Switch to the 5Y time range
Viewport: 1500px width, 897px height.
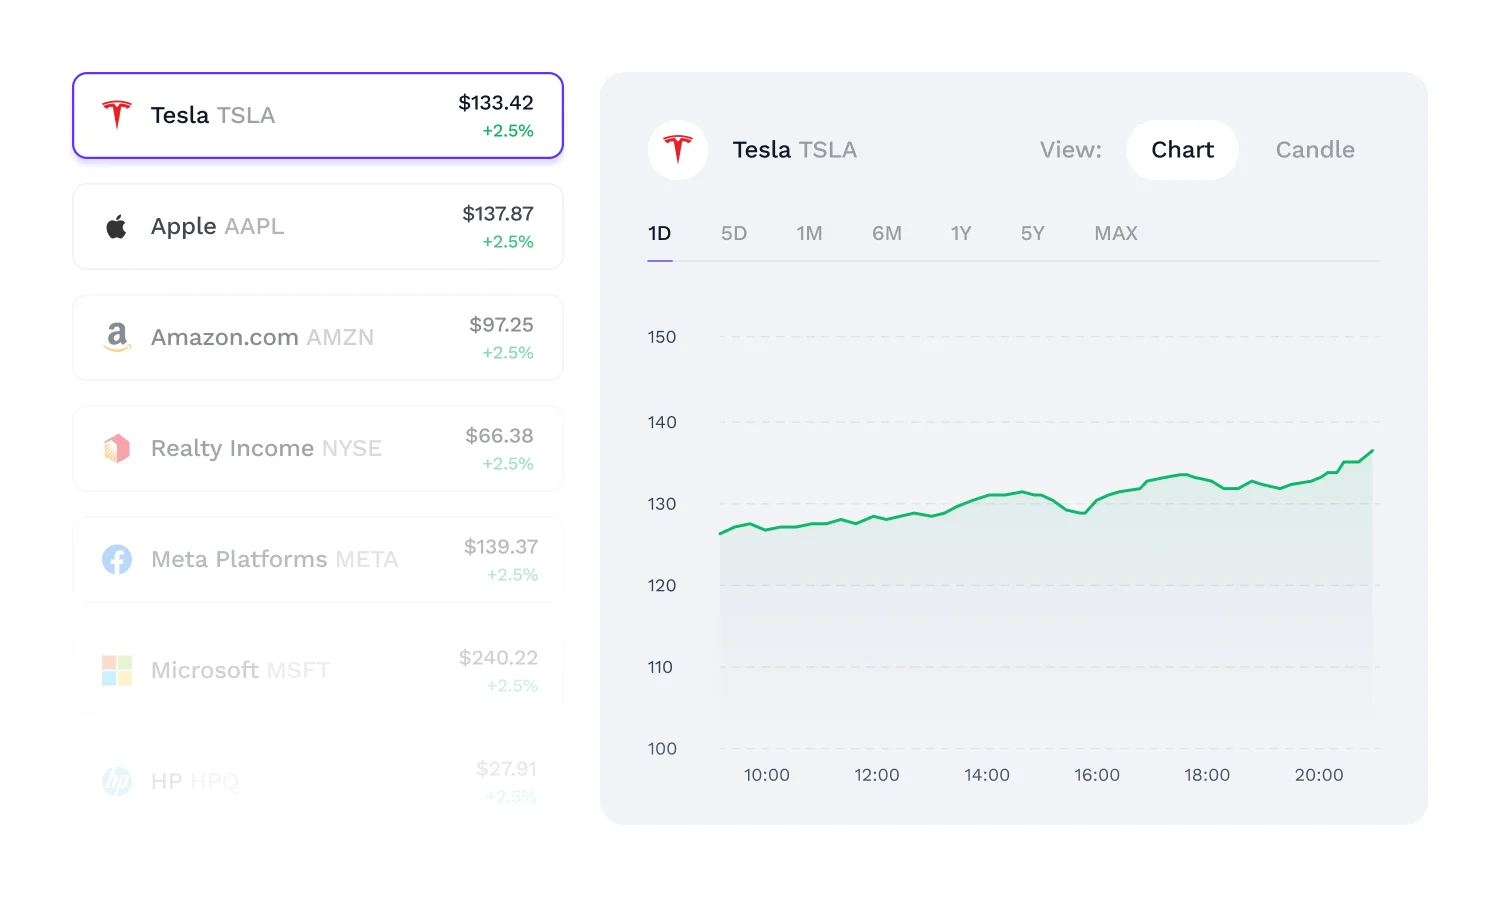1032,234
